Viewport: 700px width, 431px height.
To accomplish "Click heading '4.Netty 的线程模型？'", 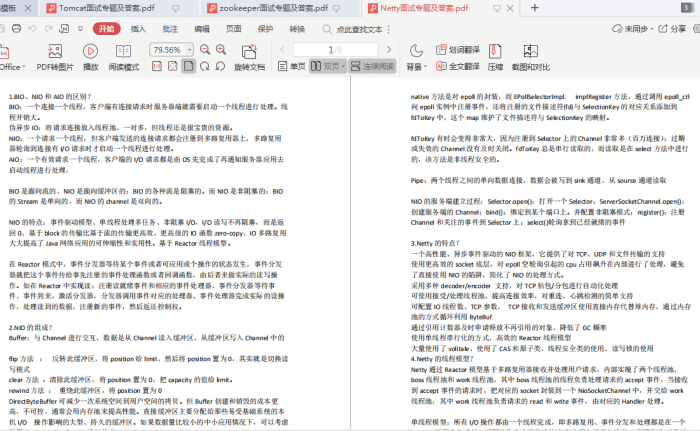I will click(x=442, y=359).
